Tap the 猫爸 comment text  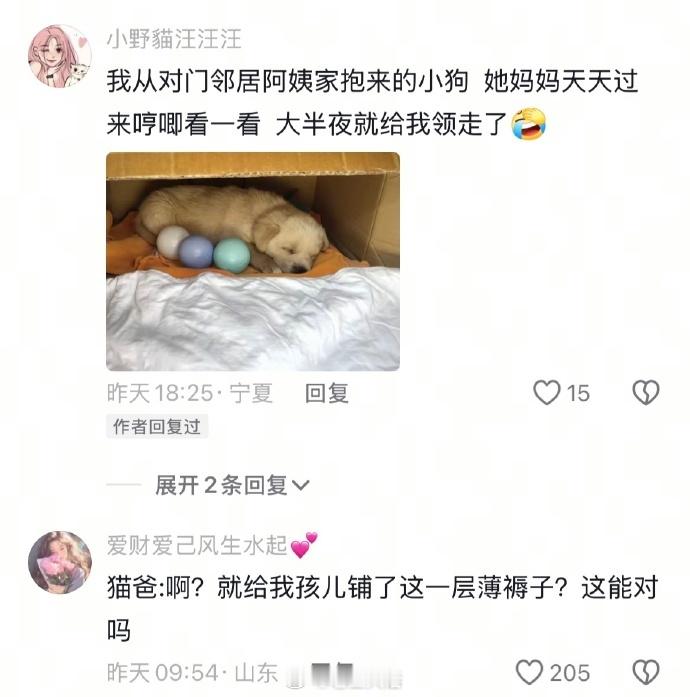[x=382, y=609]
